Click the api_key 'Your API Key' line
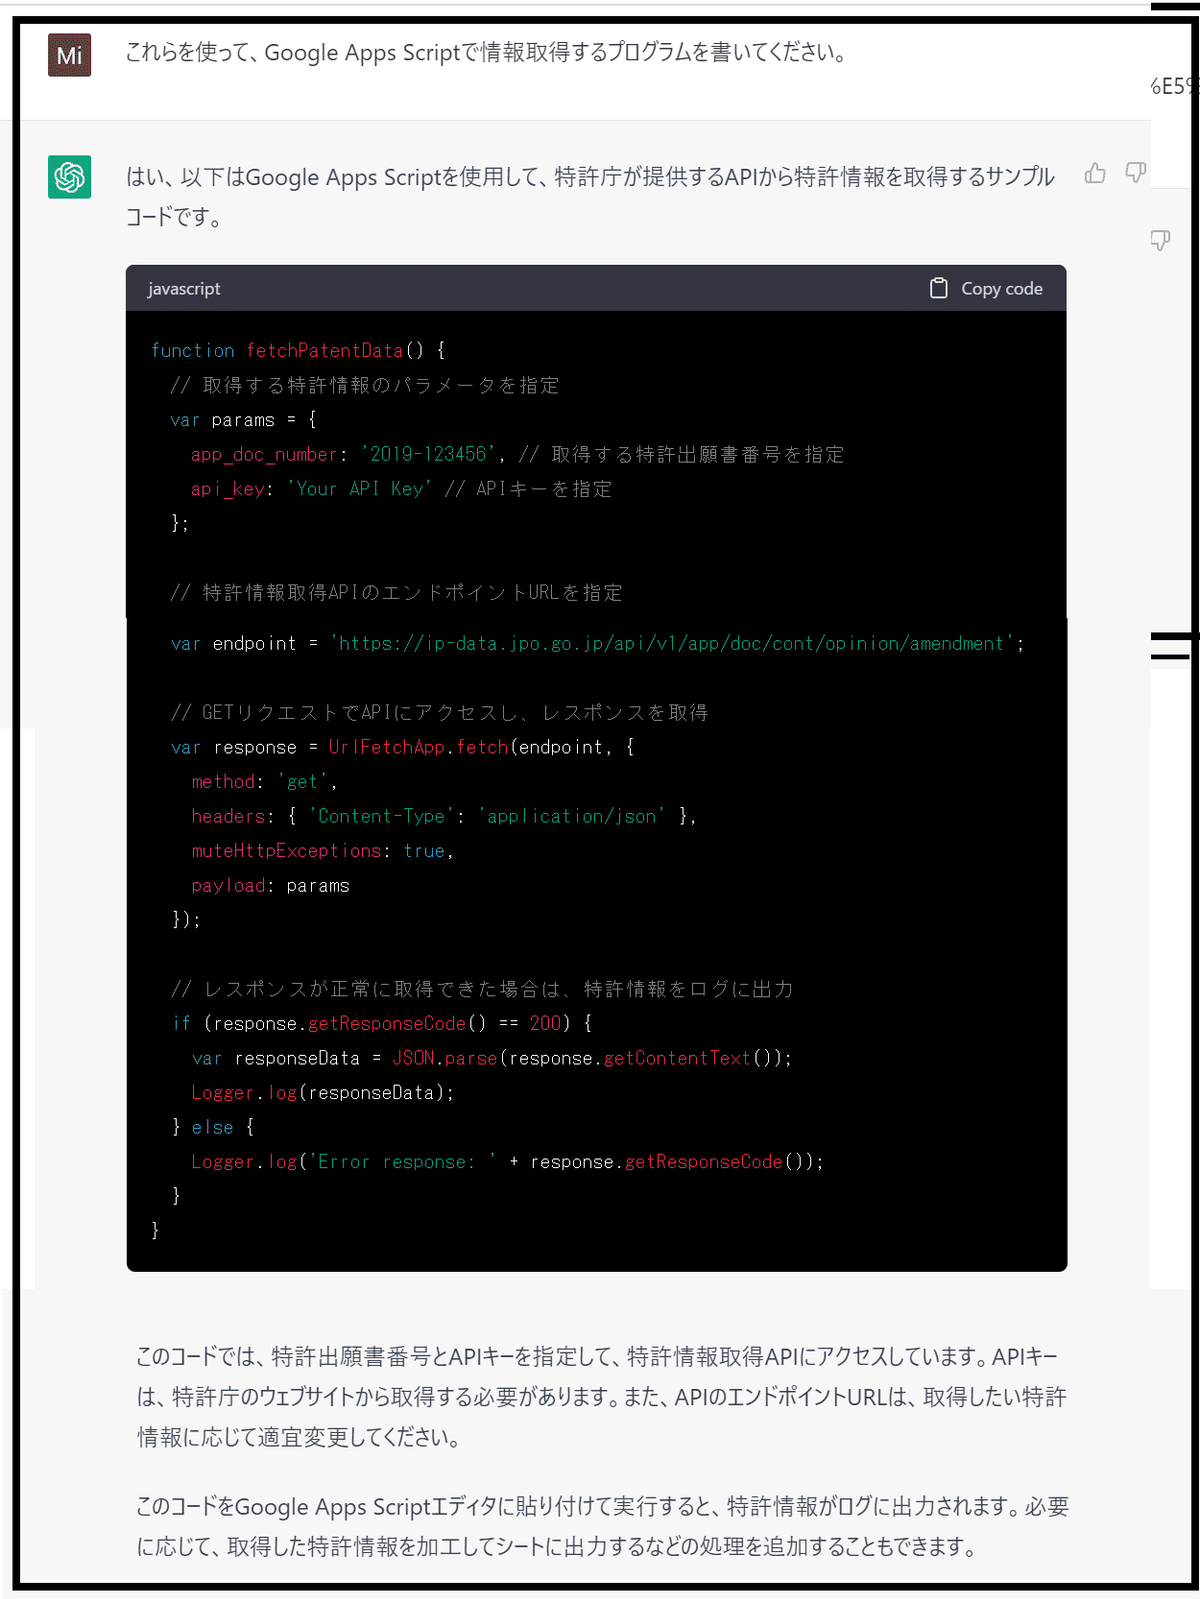1200x1599 pixels. pos(401,488)
